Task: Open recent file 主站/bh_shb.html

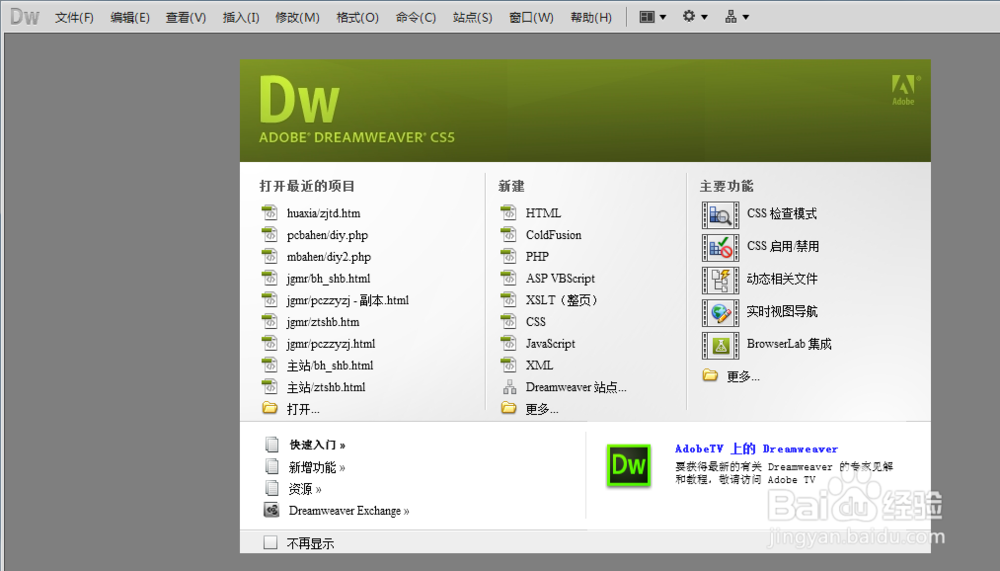Action: (x=330, y=366)
